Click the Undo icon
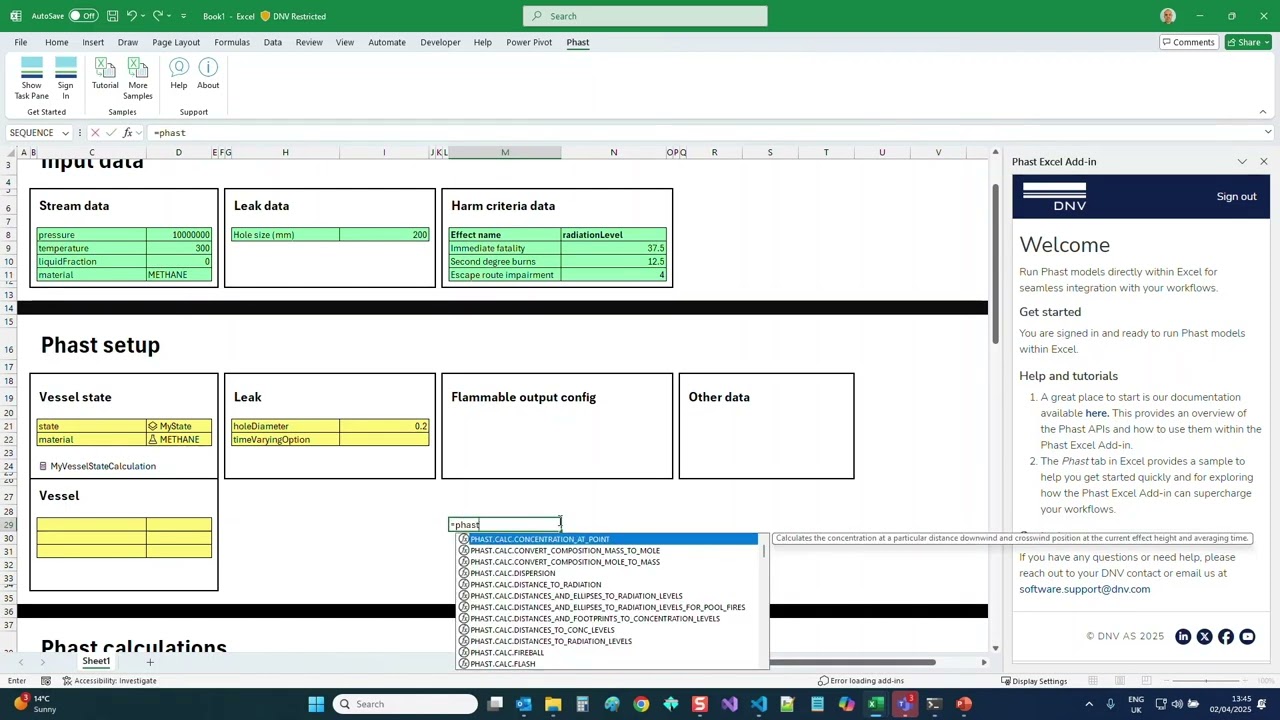Viewport: 1280px width, 720px height. coord(131,16)
